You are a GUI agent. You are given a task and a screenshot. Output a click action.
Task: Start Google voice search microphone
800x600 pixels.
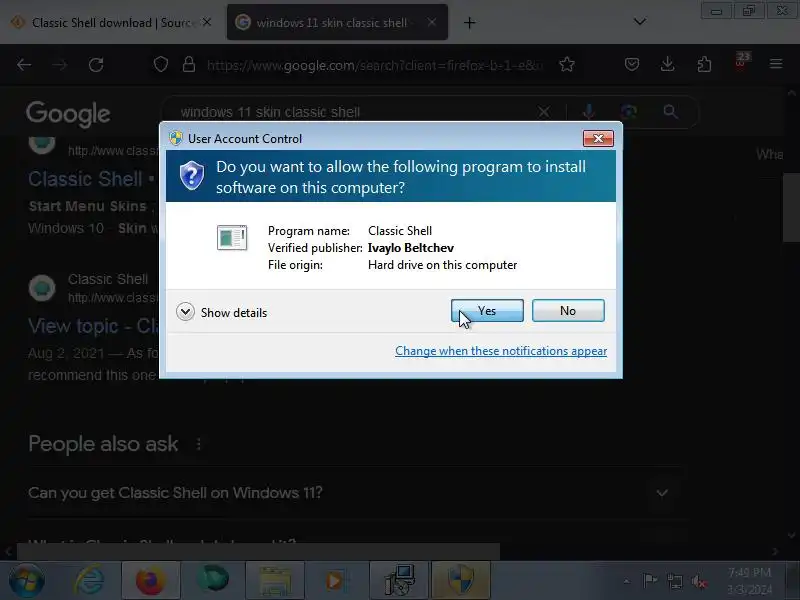(589, 111)
